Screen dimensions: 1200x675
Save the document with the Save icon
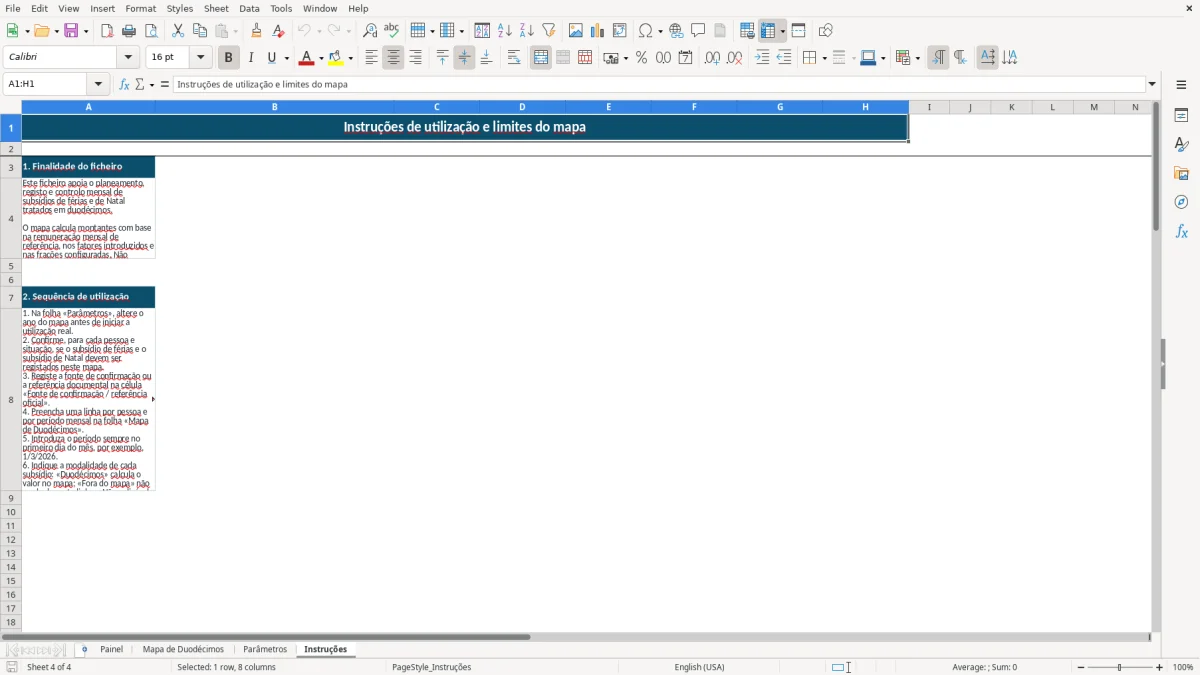click(x=71, y=31)
